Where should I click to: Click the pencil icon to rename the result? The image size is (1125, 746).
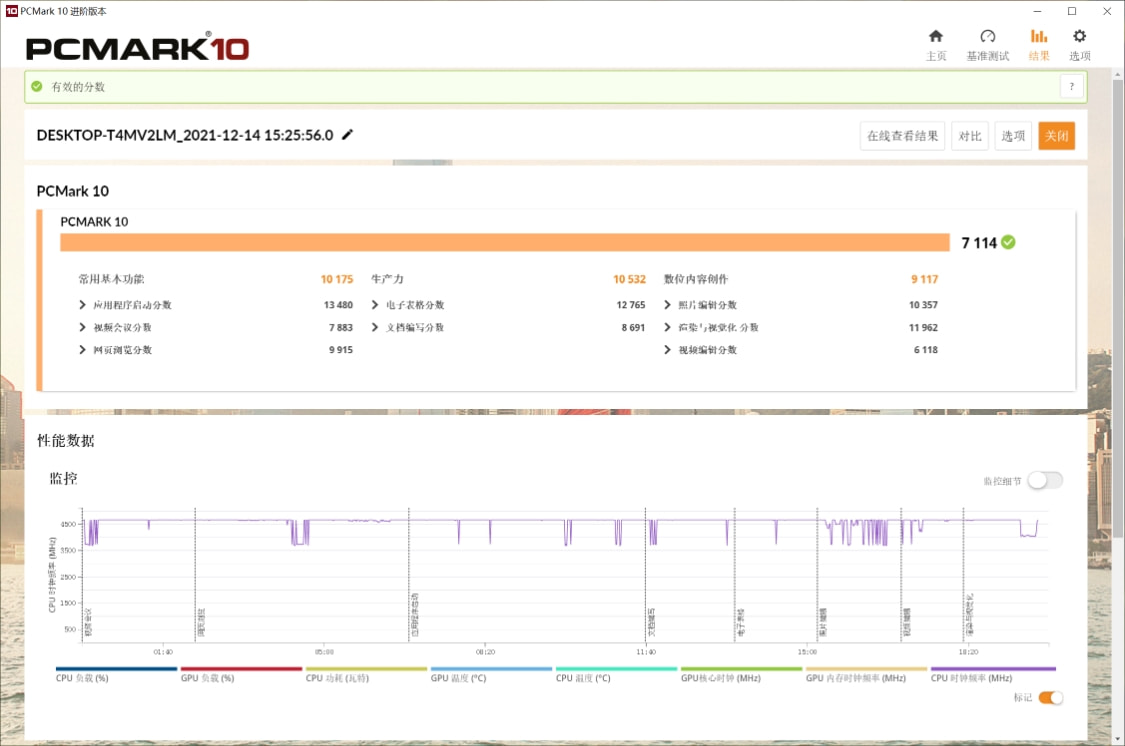(x=346, y=134)
